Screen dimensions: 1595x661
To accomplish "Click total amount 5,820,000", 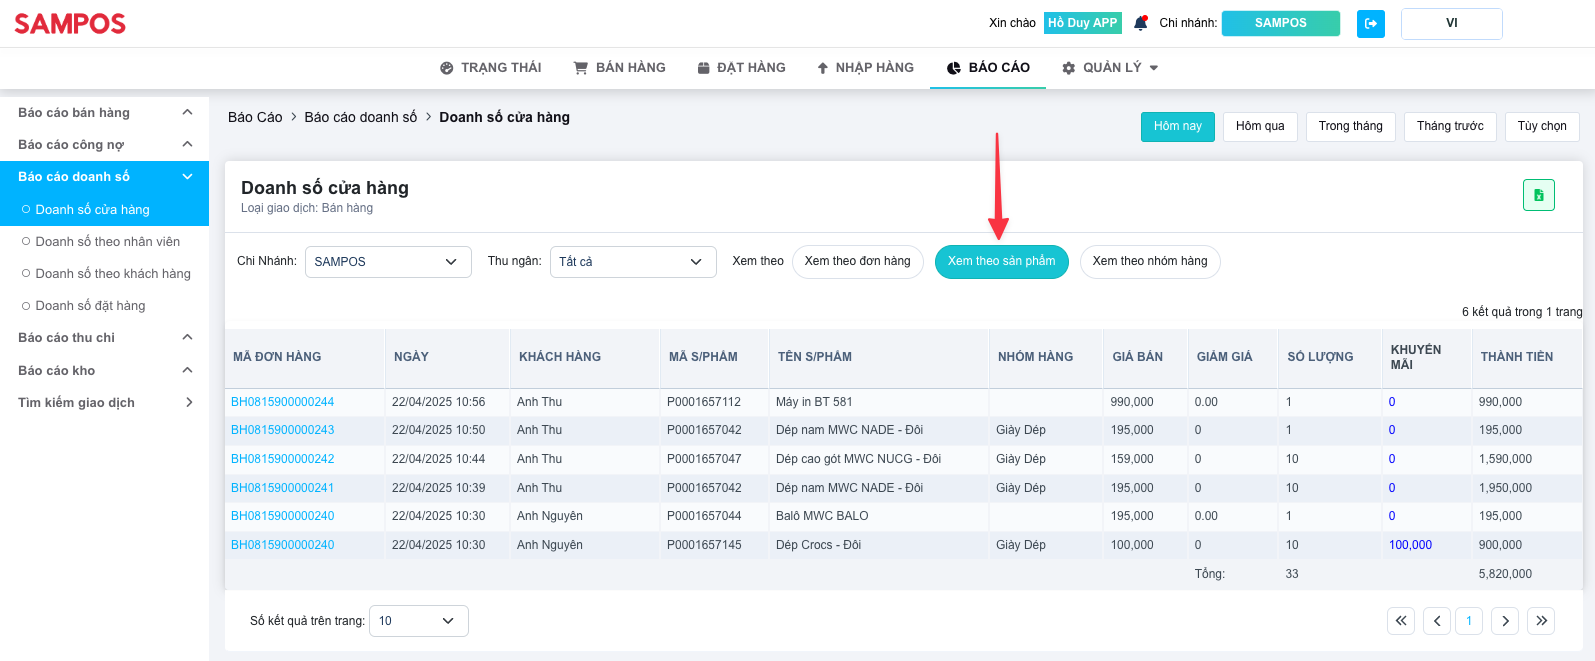I will pyautogui.click(x=1505, y=574).
